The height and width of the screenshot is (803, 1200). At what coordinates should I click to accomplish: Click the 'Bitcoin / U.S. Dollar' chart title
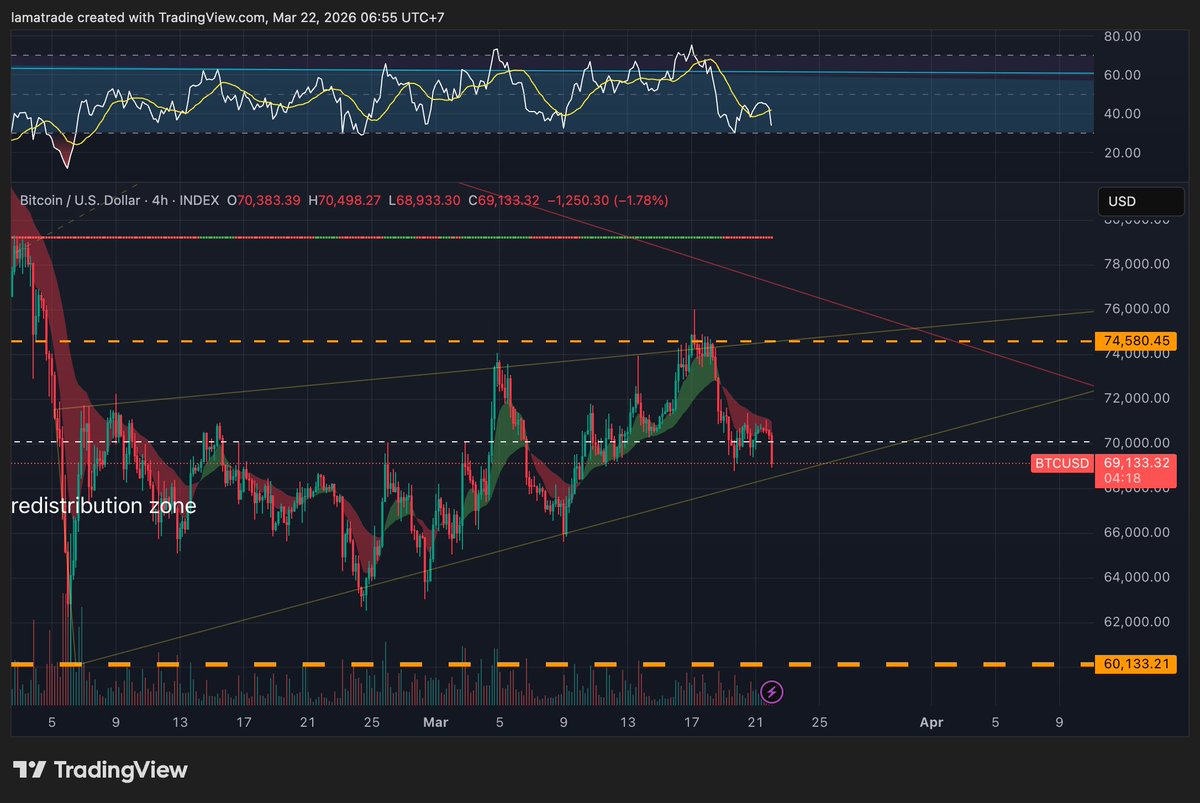tap(79, 201)
